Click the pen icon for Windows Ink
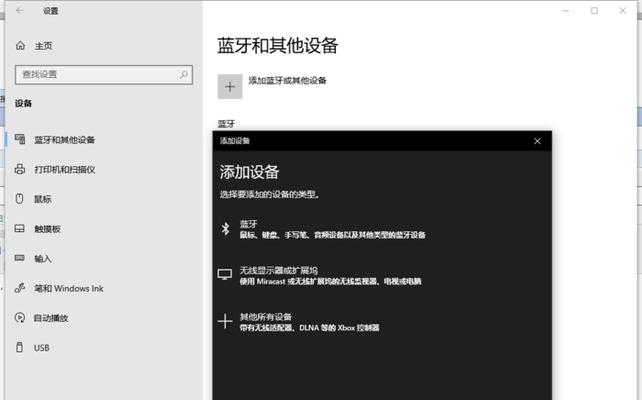 point(20,288)
